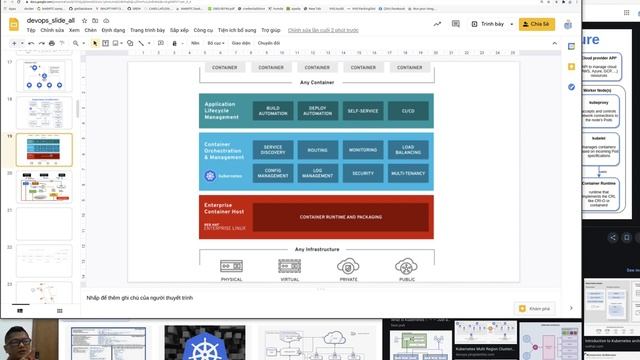Open the Calendar side panel icon
Viewport: 640px width, 360px height.
click(x=571, y=47)
